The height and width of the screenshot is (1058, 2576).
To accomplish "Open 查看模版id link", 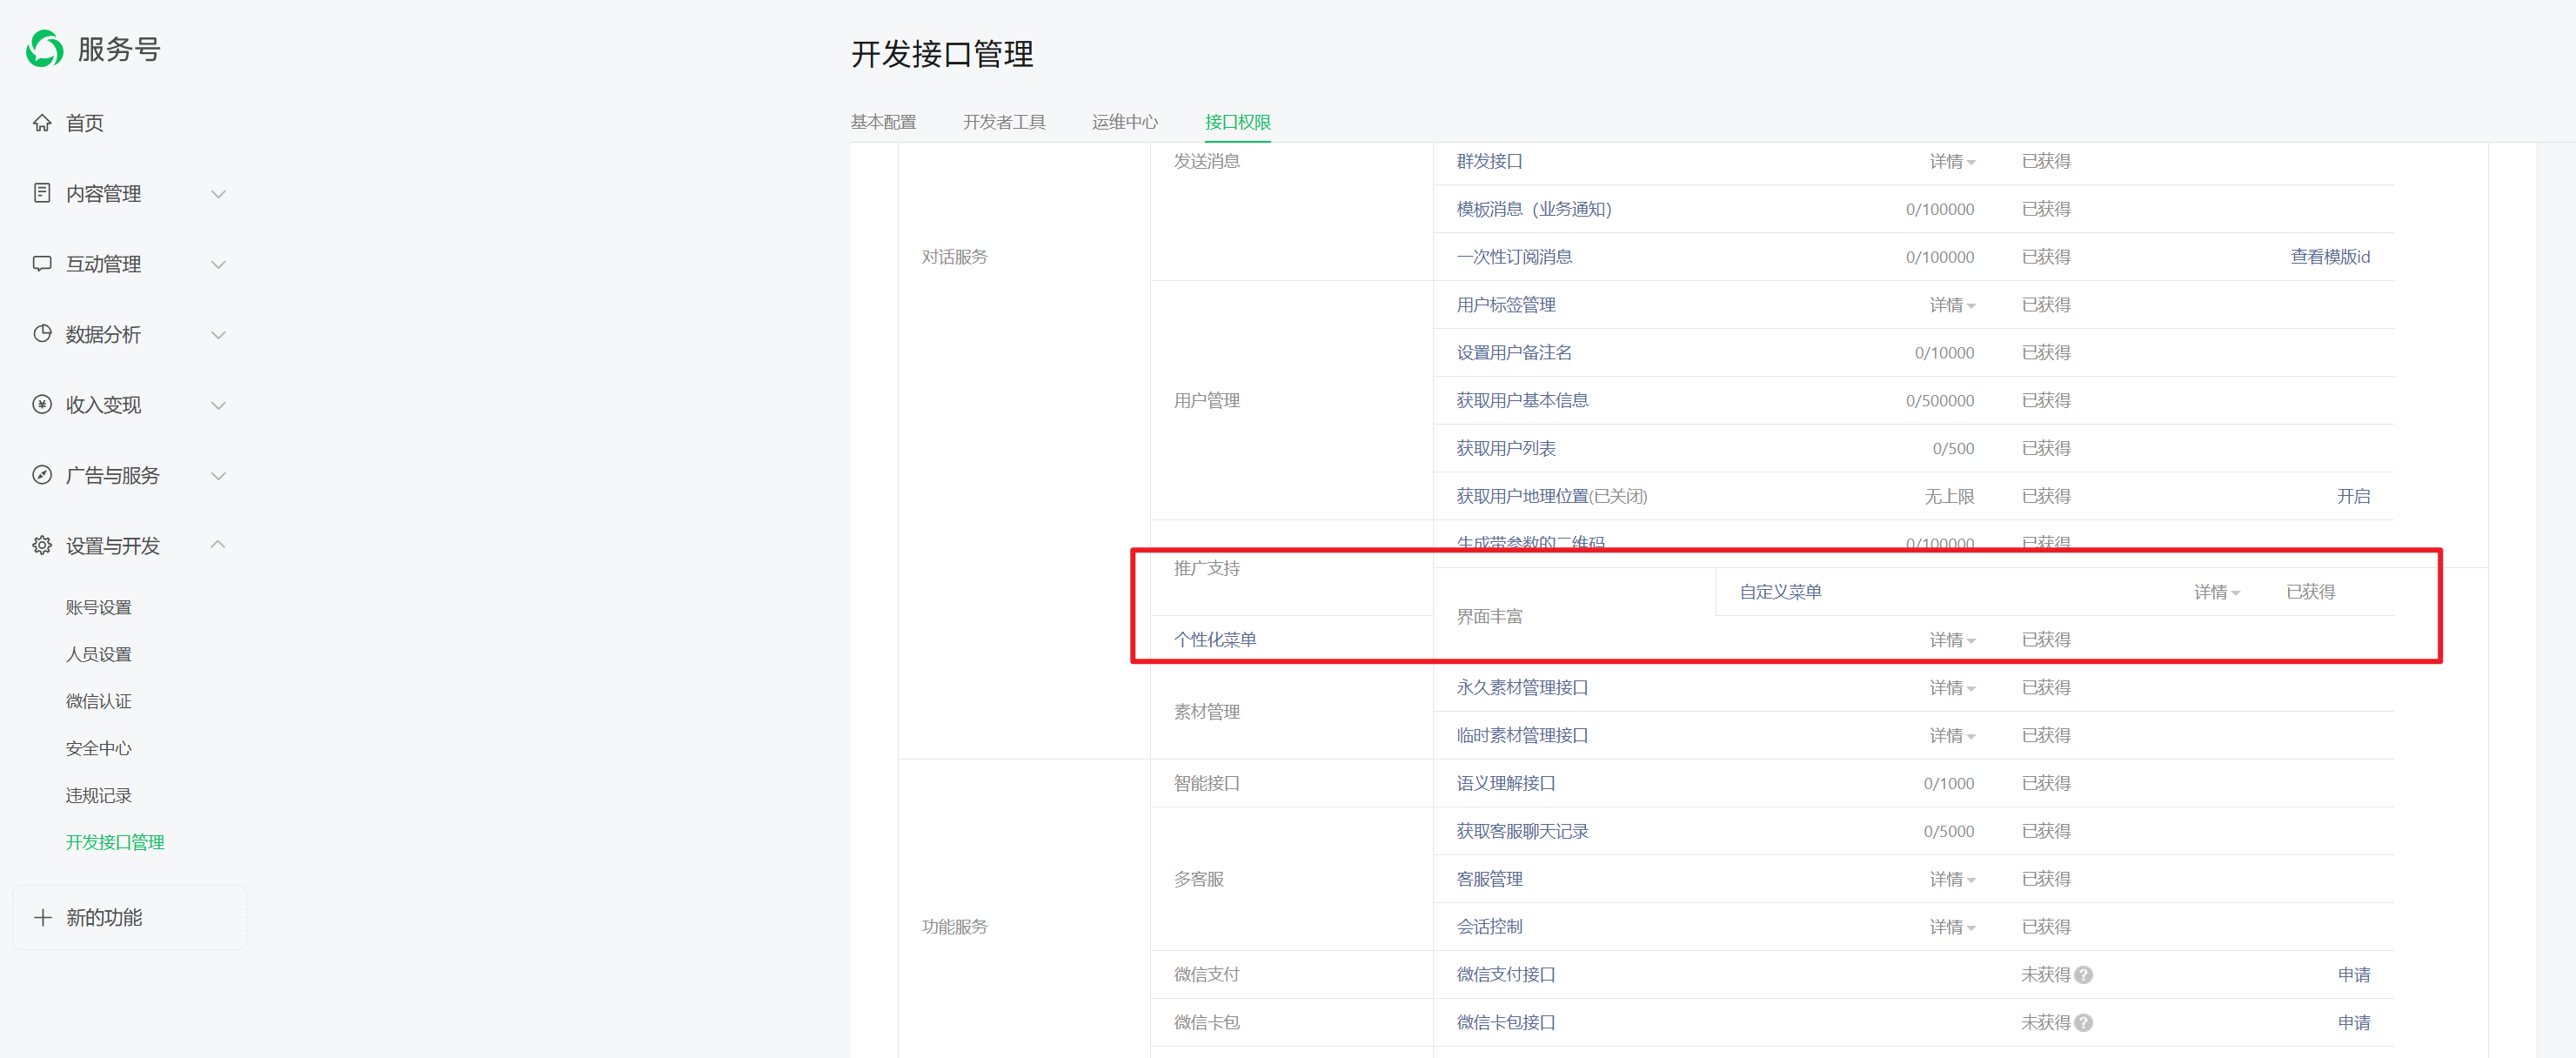I will pyautogui.click(x=2329, y=257).
